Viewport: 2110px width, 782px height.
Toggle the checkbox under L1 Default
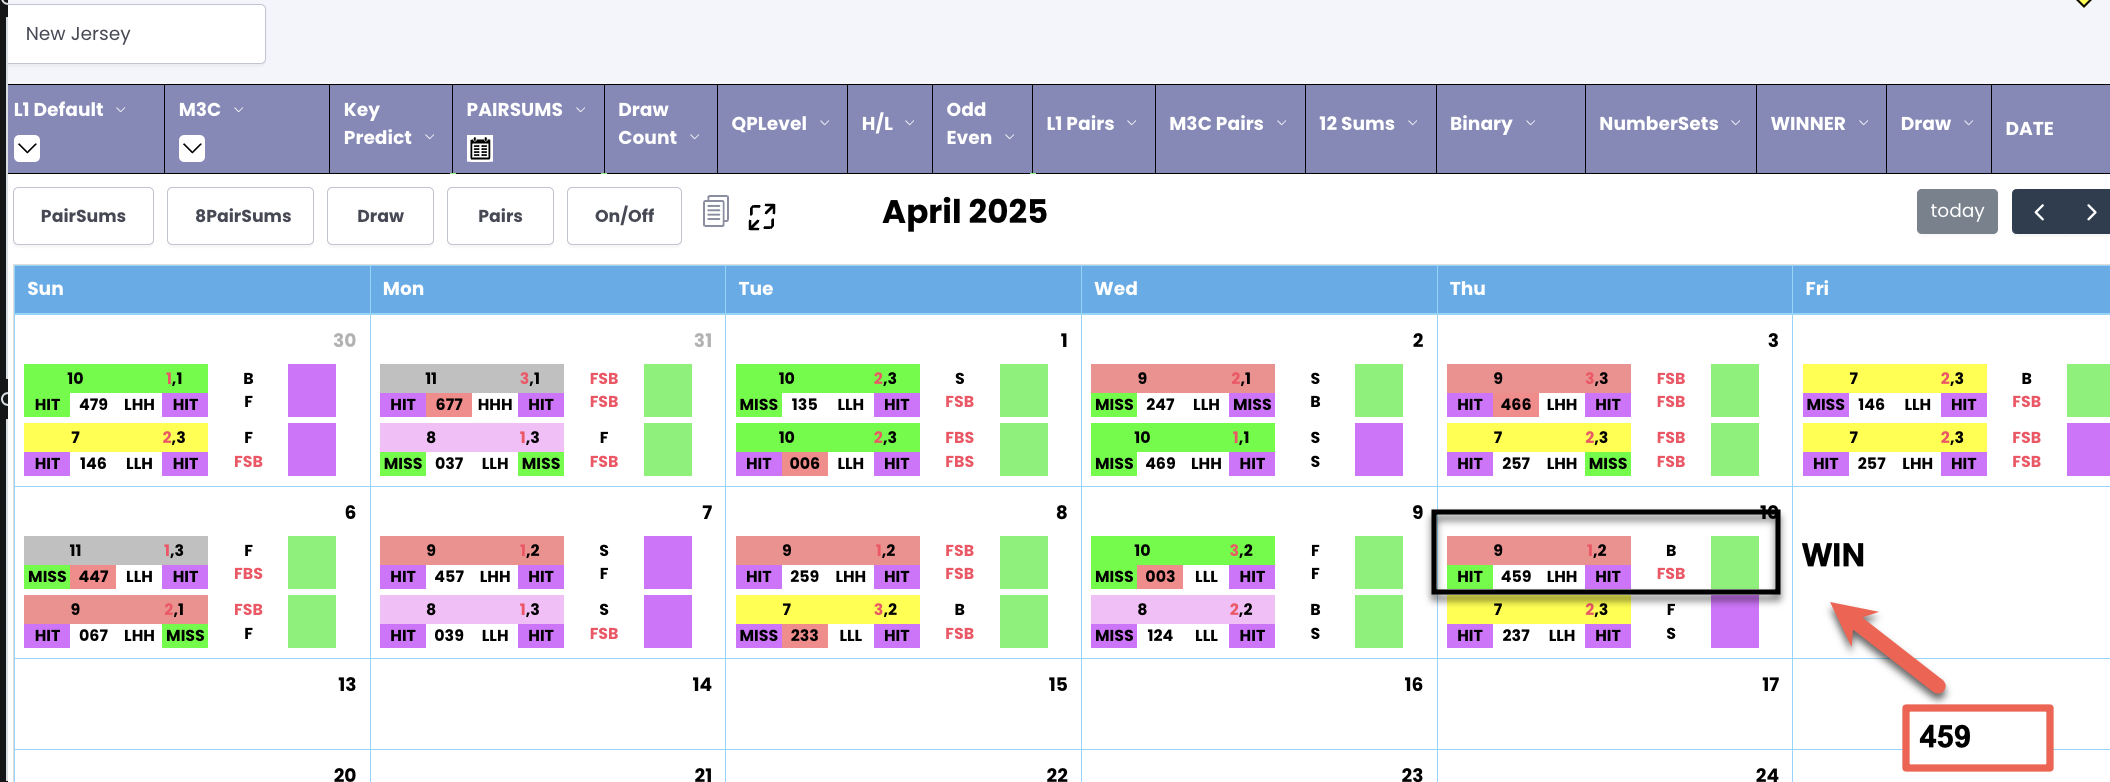[27, 149]
